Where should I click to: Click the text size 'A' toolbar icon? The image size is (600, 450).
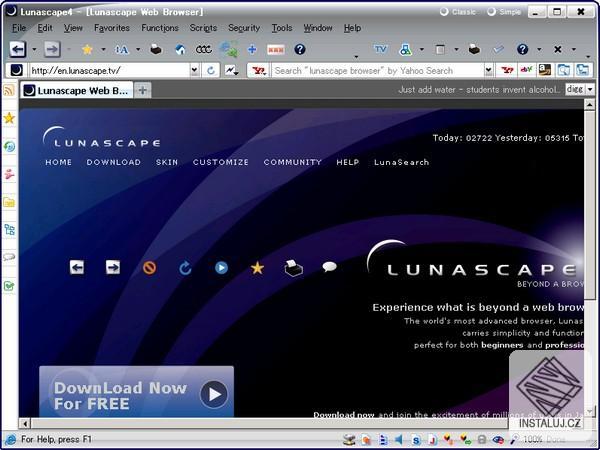click(122, 49)
